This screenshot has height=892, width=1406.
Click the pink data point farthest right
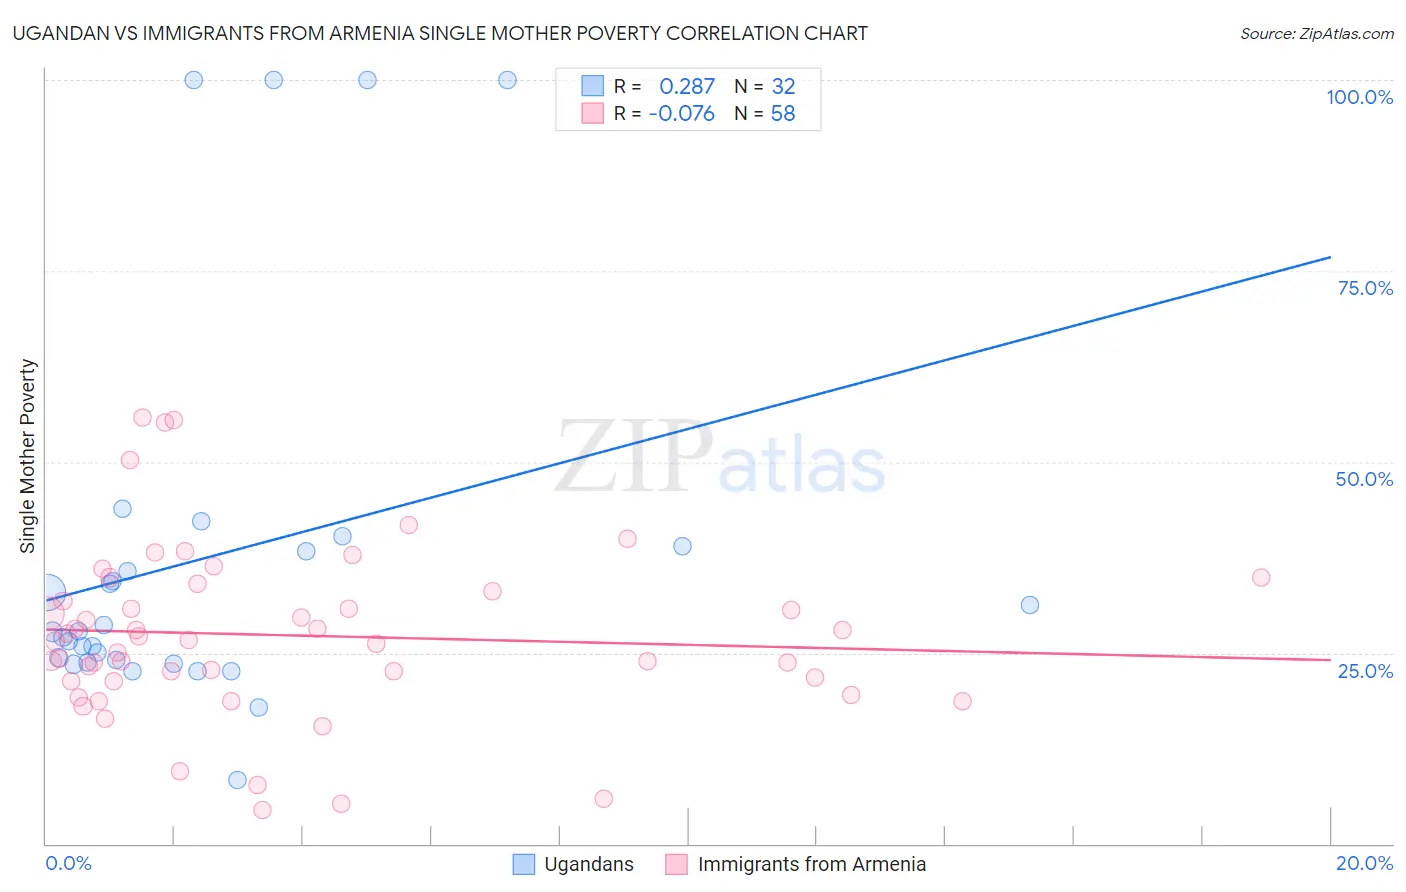[x=1261, y=577]
